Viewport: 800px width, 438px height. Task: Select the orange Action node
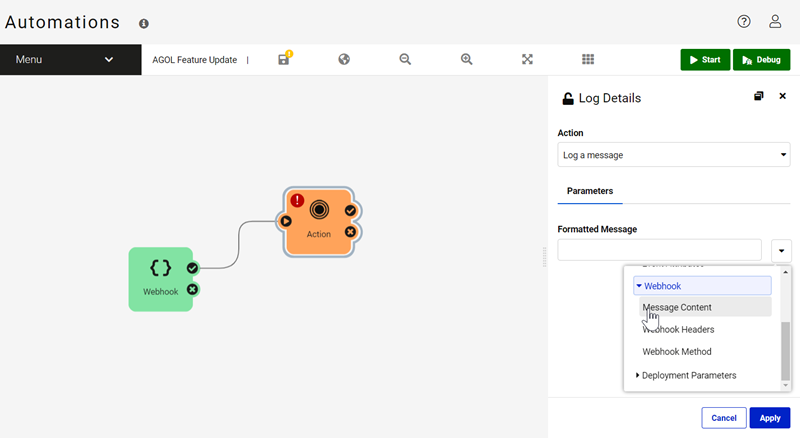[x=319, y=222]
